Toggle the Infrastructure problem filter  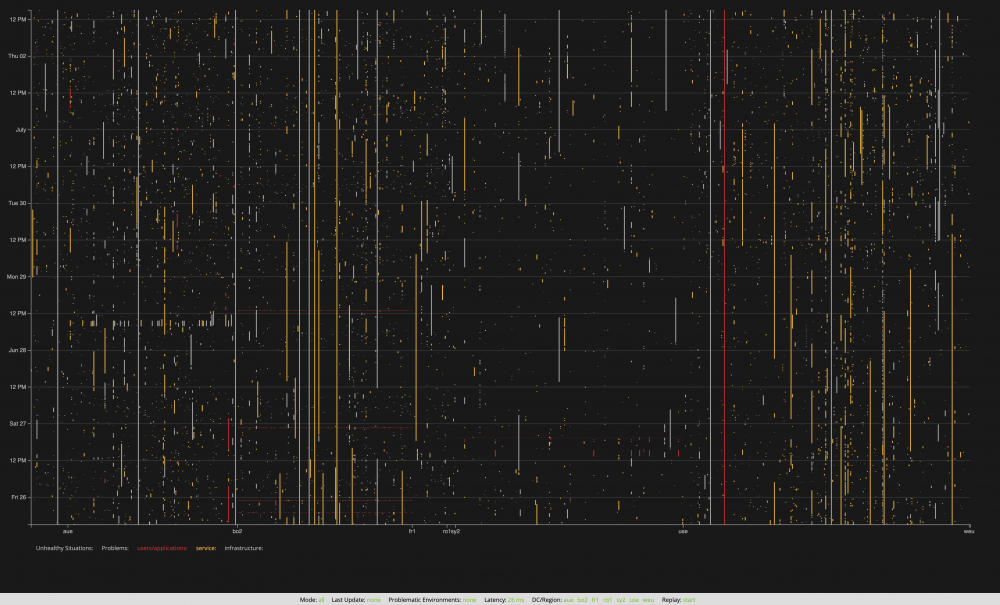244,548
